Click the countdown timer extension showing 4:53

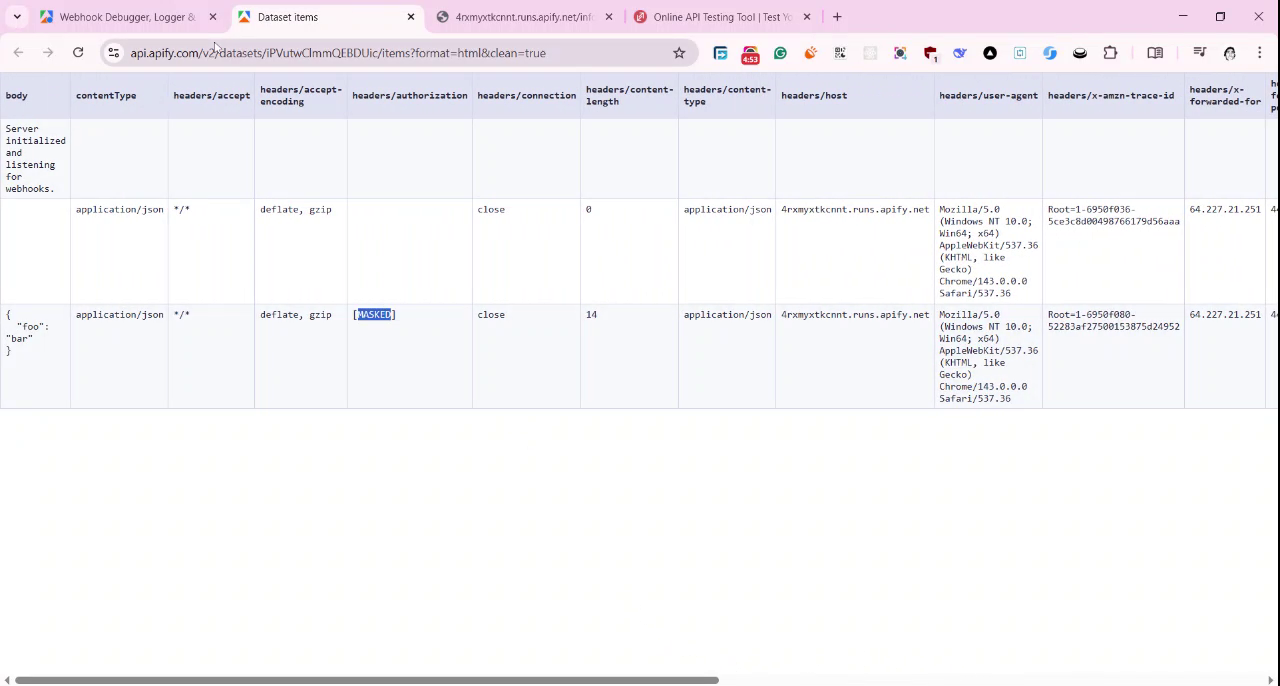coord(749,53)
